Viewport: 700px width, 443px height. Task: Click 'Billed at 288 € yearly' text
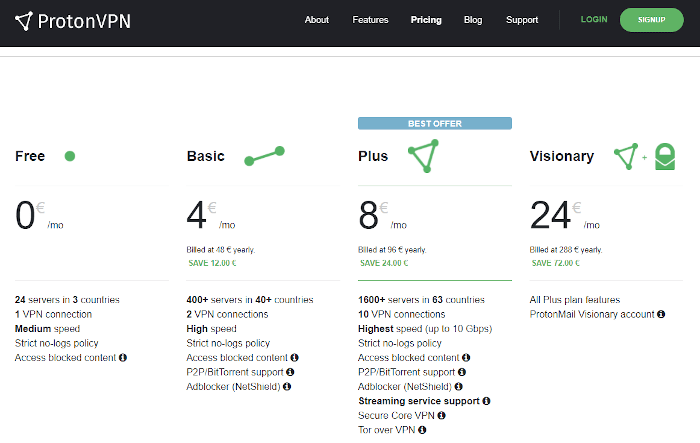tap(566, 250)
